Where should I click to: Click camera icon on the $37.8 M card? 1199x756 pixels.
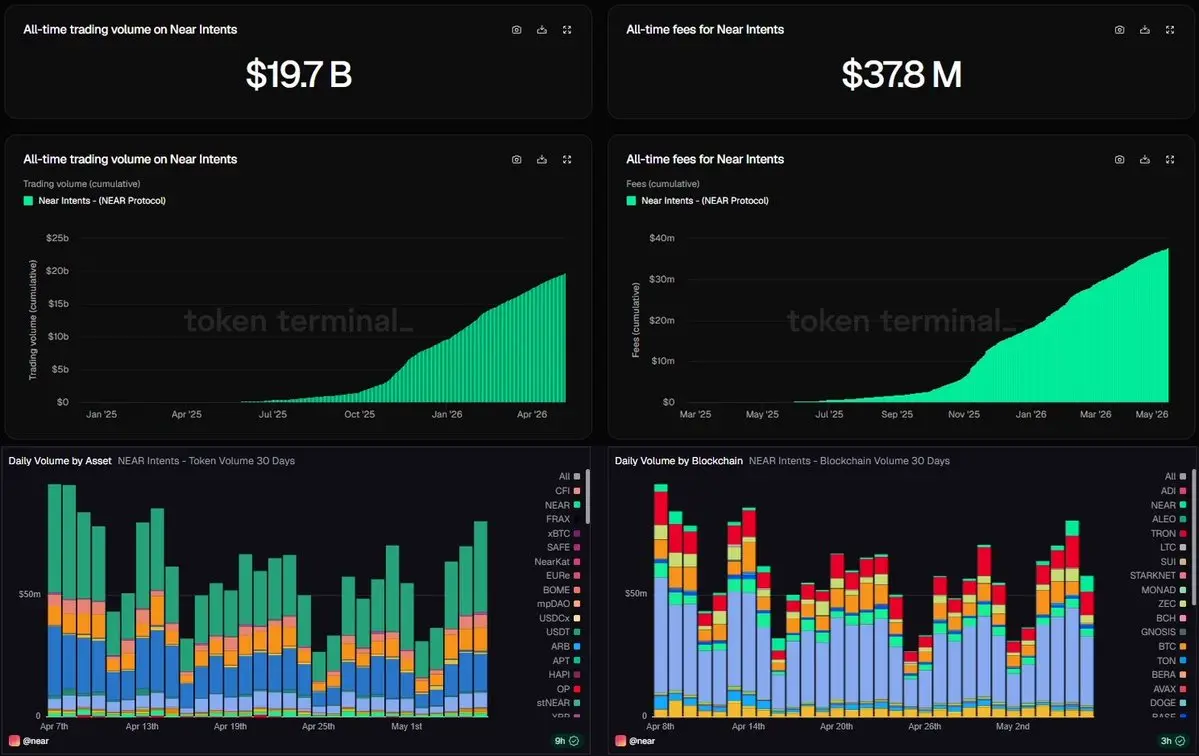click(1119, 30)
